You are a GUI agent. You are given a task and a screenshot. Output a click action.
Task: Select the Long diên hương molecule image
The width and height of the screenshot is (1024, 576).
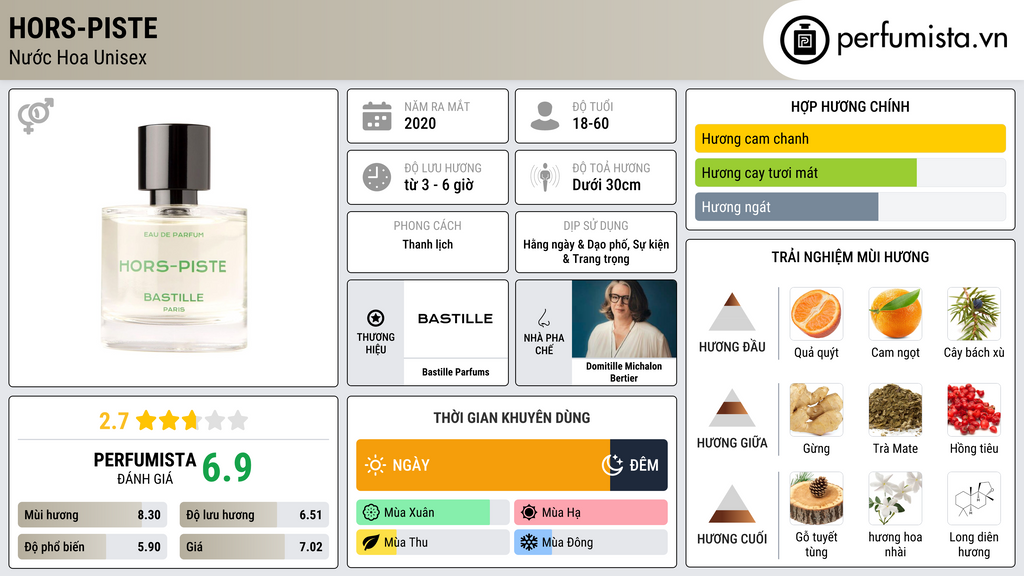coord(974,499)
